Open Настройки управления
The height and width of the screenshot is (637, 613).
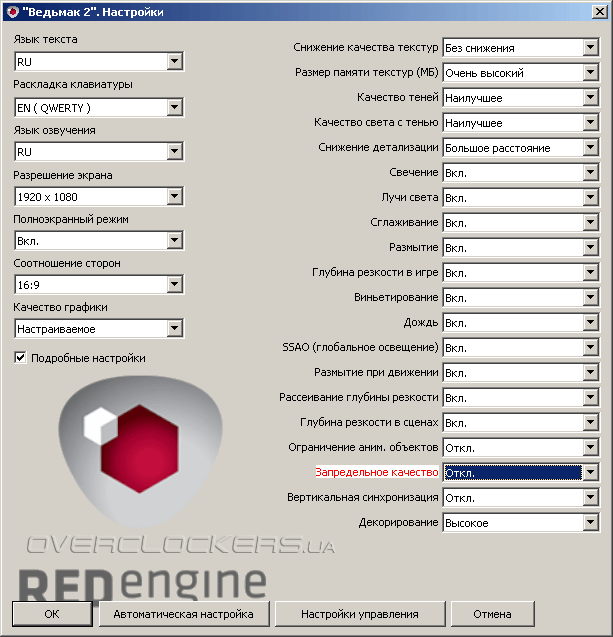(x=360, y=614)
